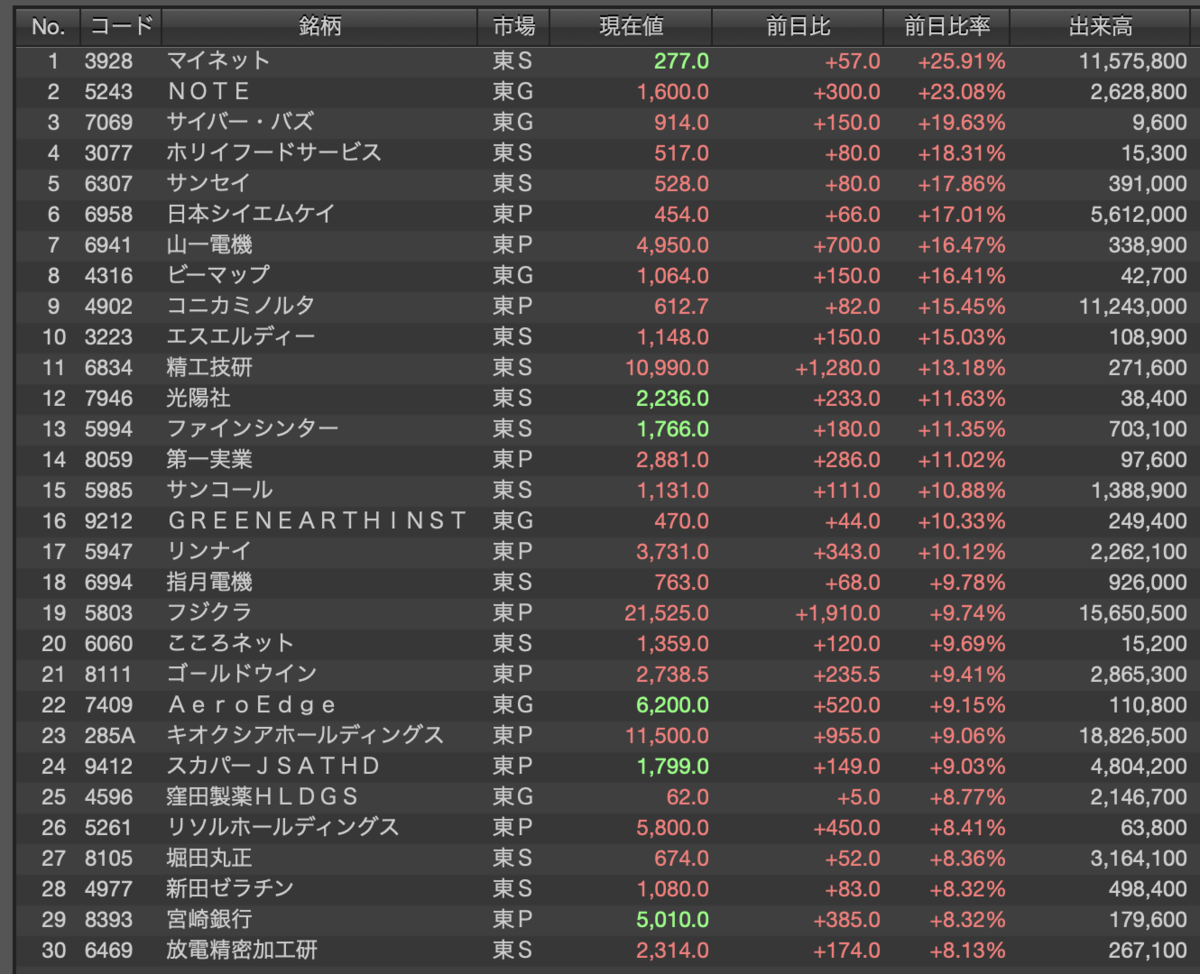Sort by the 銘柄 column header
1200x974 pixels.
pos(320,27)
